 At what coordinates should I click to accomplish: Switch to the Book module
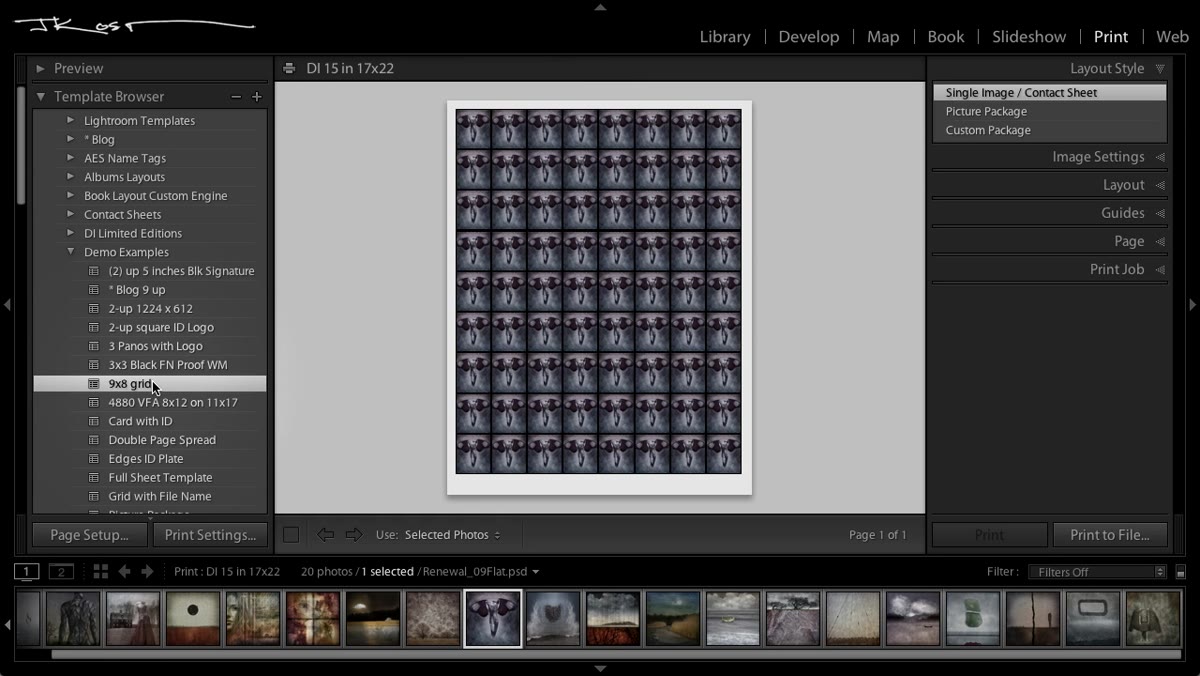[945, 36]
